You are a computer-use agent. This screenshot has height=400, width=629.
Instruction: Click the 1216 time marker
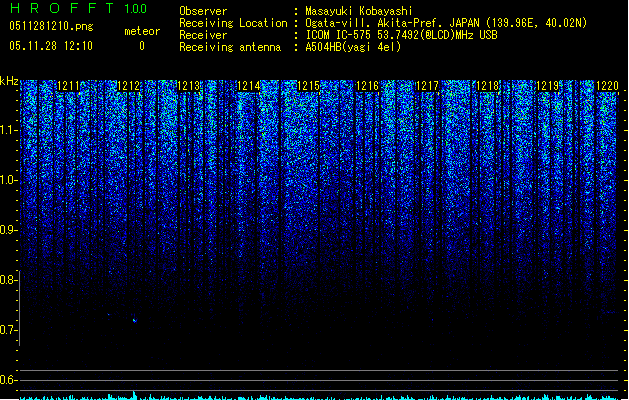pyautogui.click(x=367, y=86)
